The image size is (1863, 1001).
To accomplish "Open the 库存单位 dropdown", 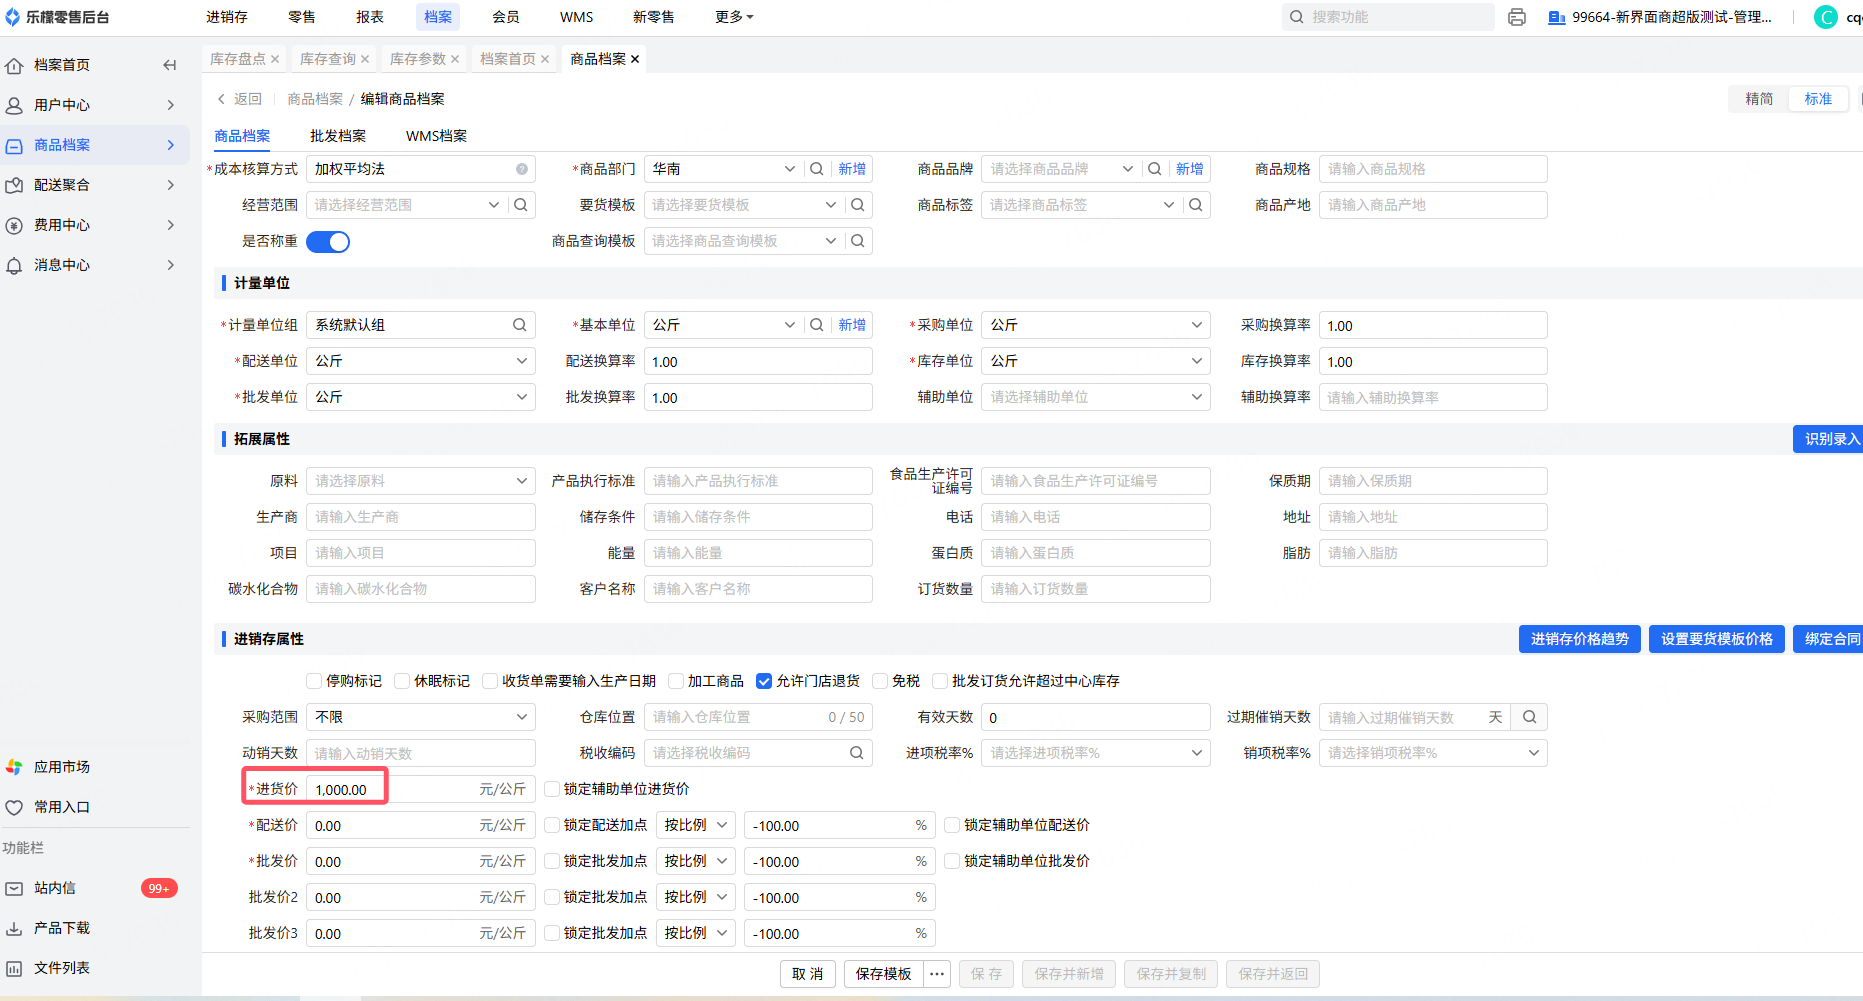I will (x=1096, y=361).
